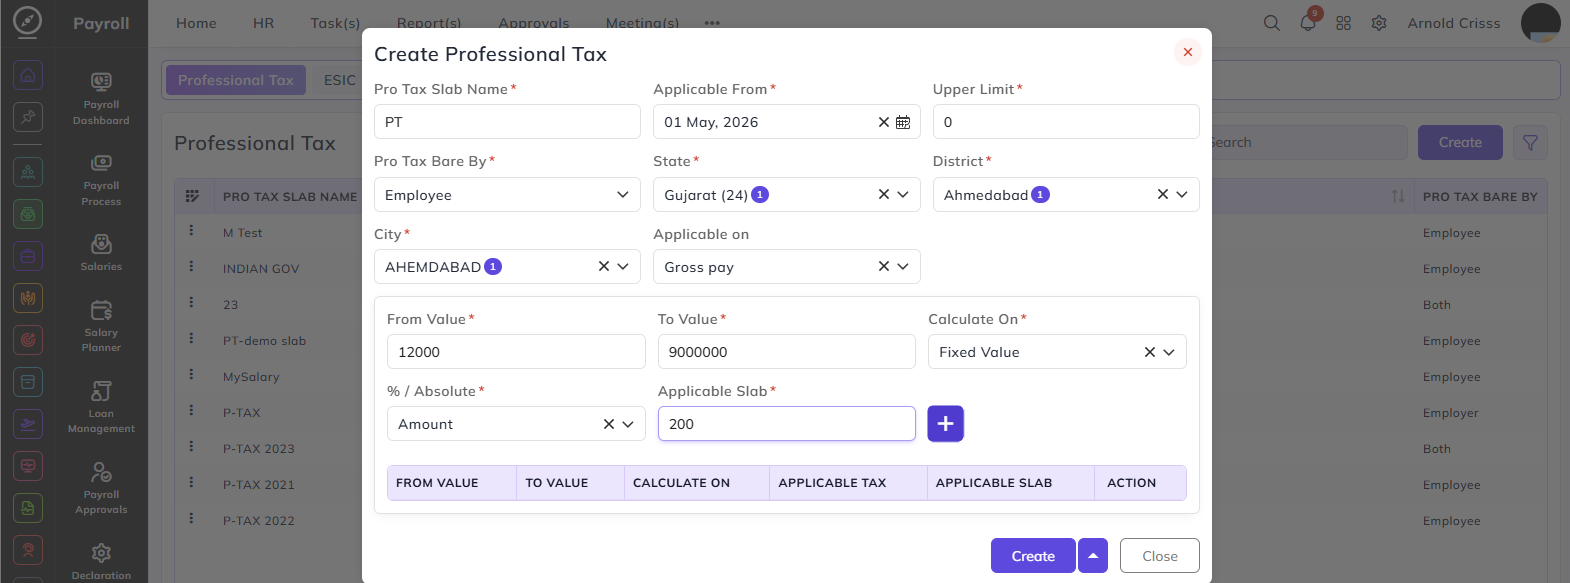Screen dimensions: 1570x583
Task: Open search in the top bar
Action: (1271, 23)
